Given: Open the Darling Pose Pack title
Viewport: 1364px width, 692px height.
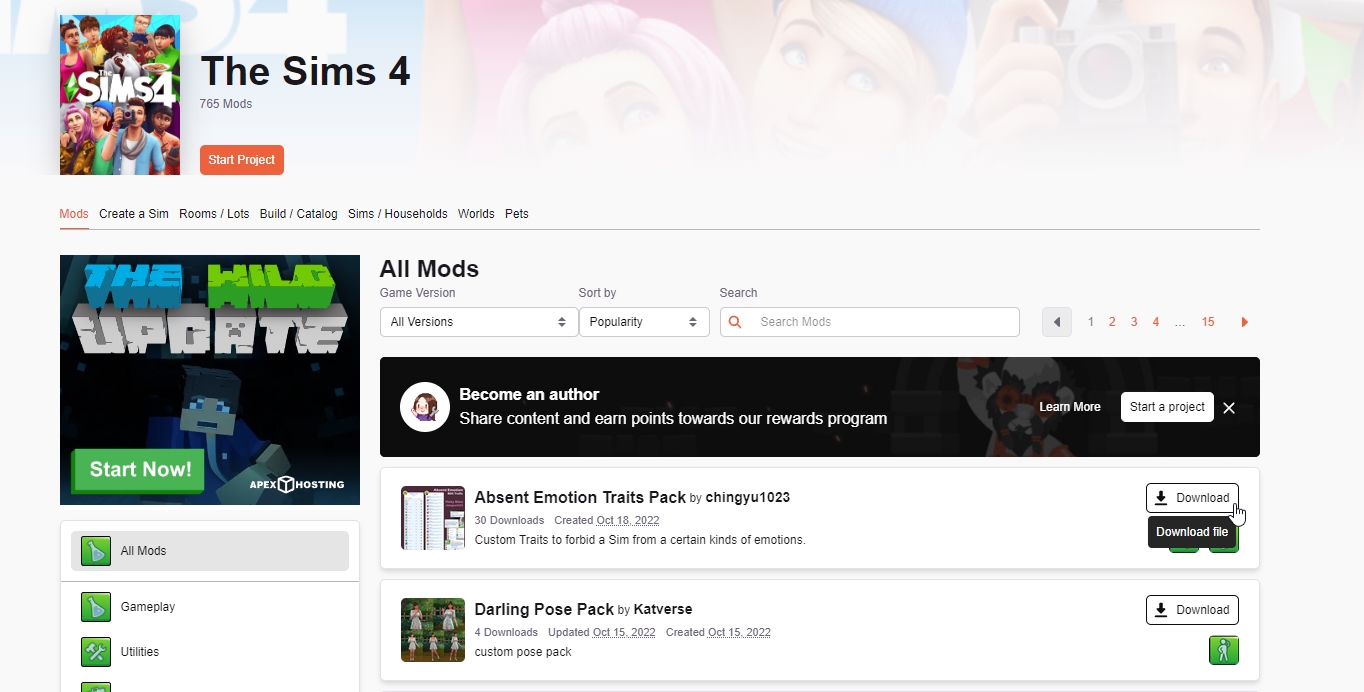Looking at the screenshot, I should pyautogui.click(x=544, y=609).
